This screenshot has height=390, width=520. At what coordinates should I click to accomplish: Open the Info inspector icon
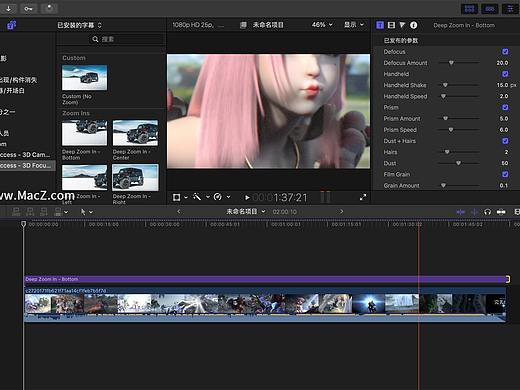(x=414, y=25)
